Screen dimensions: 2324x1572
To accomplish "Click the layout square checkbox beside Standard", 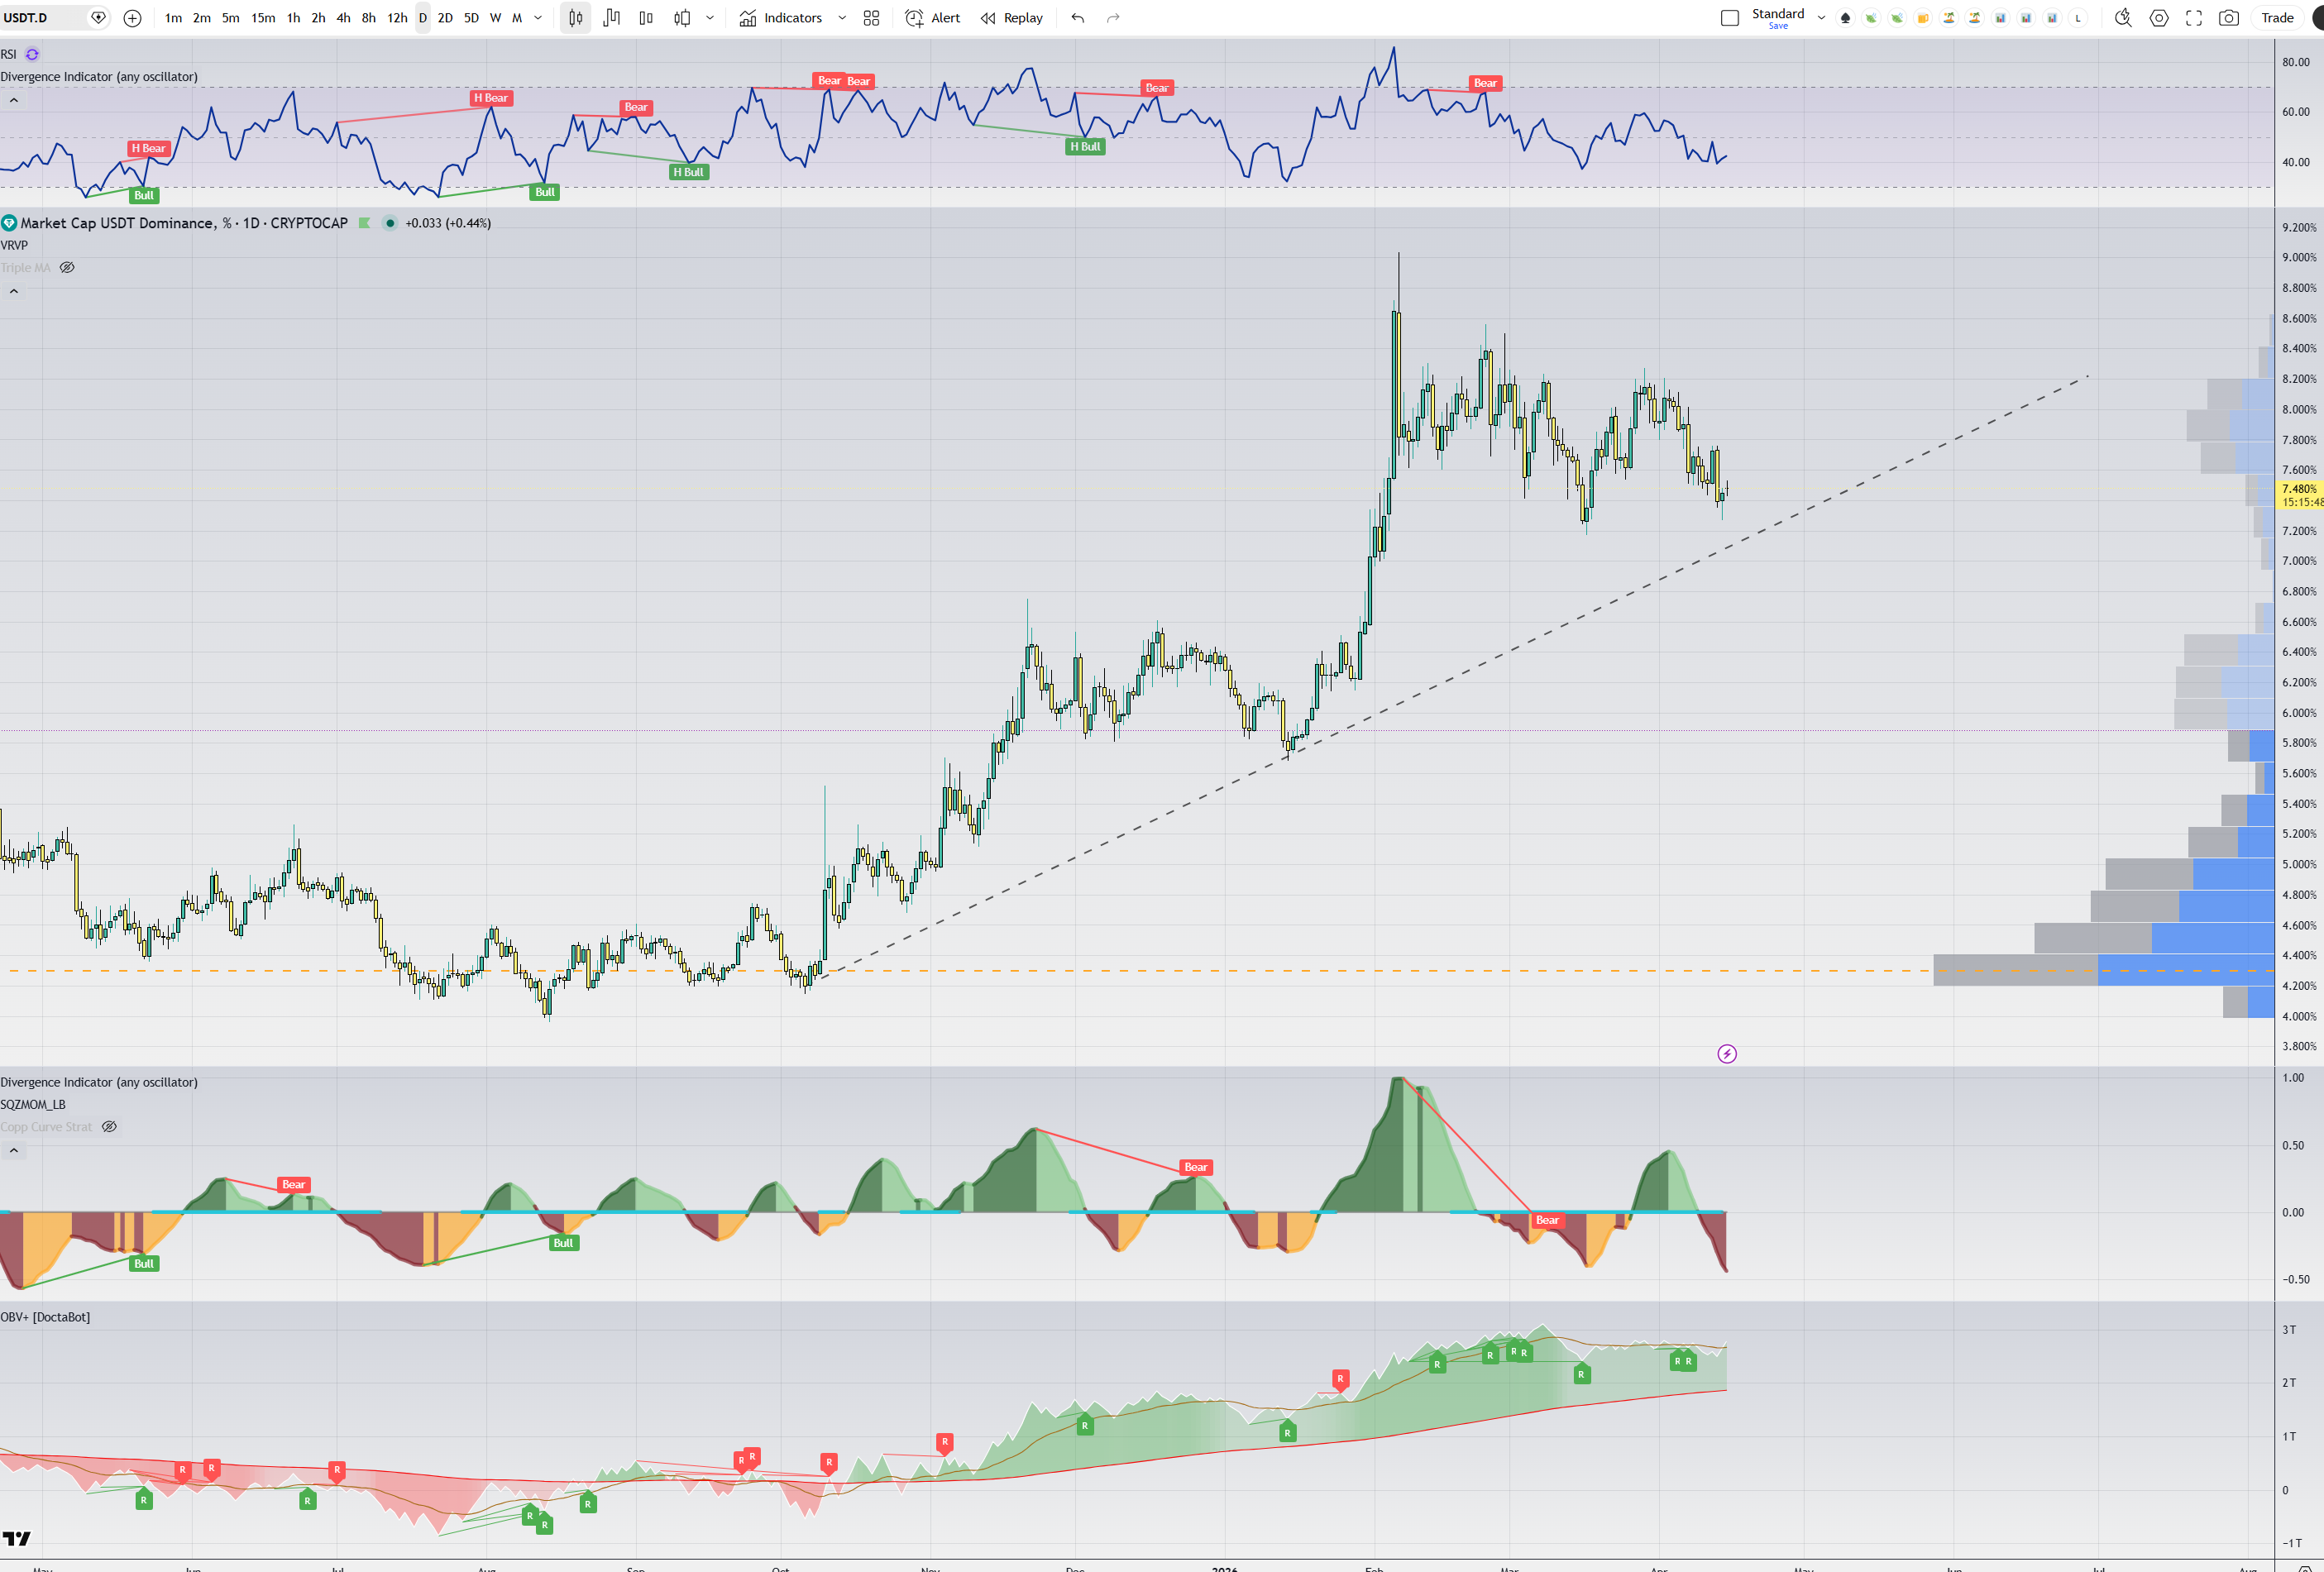I will tap(1729, 18).
